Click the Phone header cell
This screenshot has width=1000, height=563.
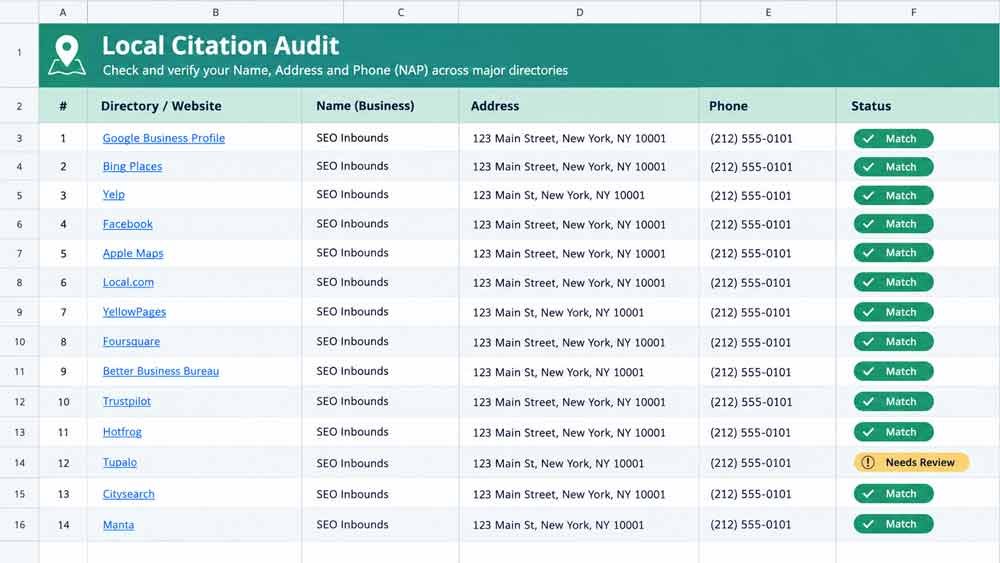(x=767, y=106)
